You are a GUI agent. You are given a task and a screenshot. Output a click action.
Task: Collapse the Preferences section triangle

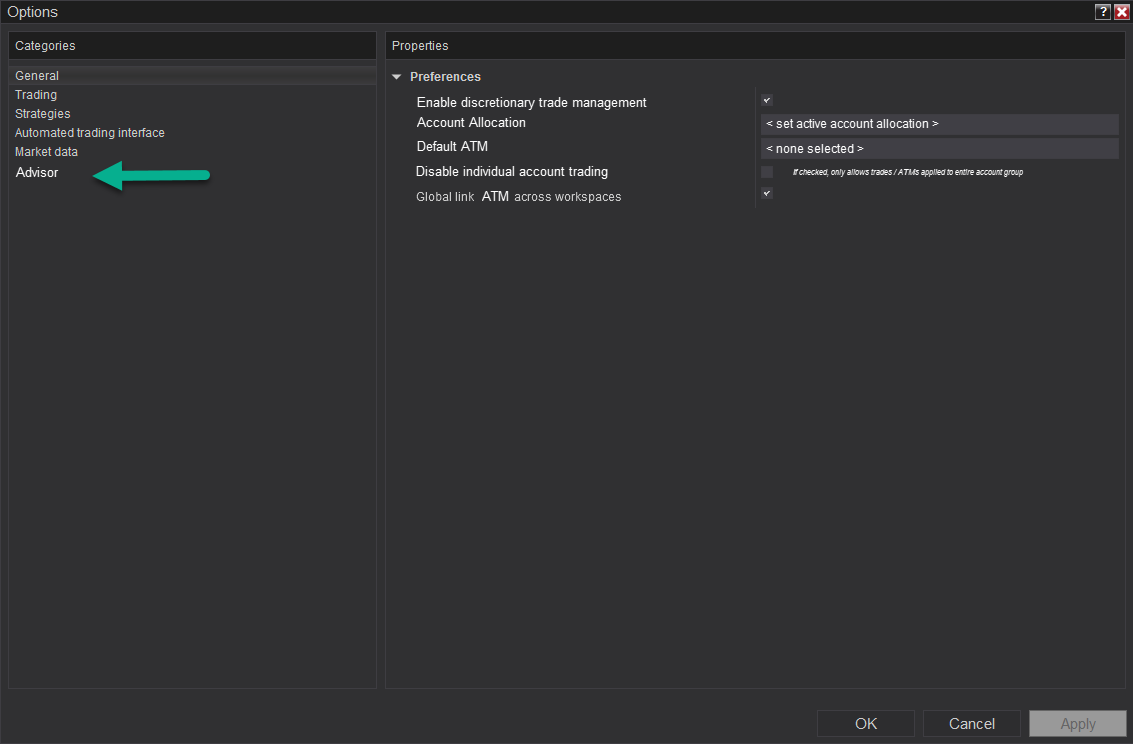point(397,77)
